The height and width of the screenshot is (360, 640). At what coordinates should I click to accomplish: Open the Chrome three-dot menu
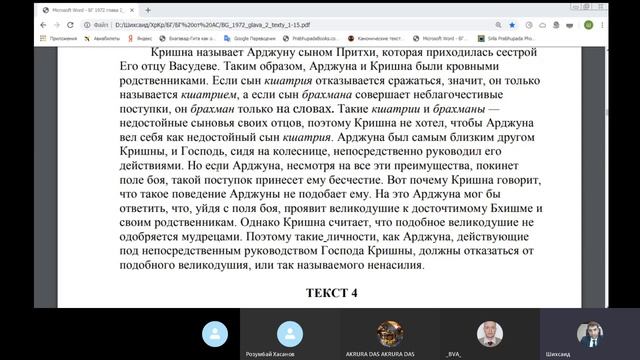tap(602, 25)
